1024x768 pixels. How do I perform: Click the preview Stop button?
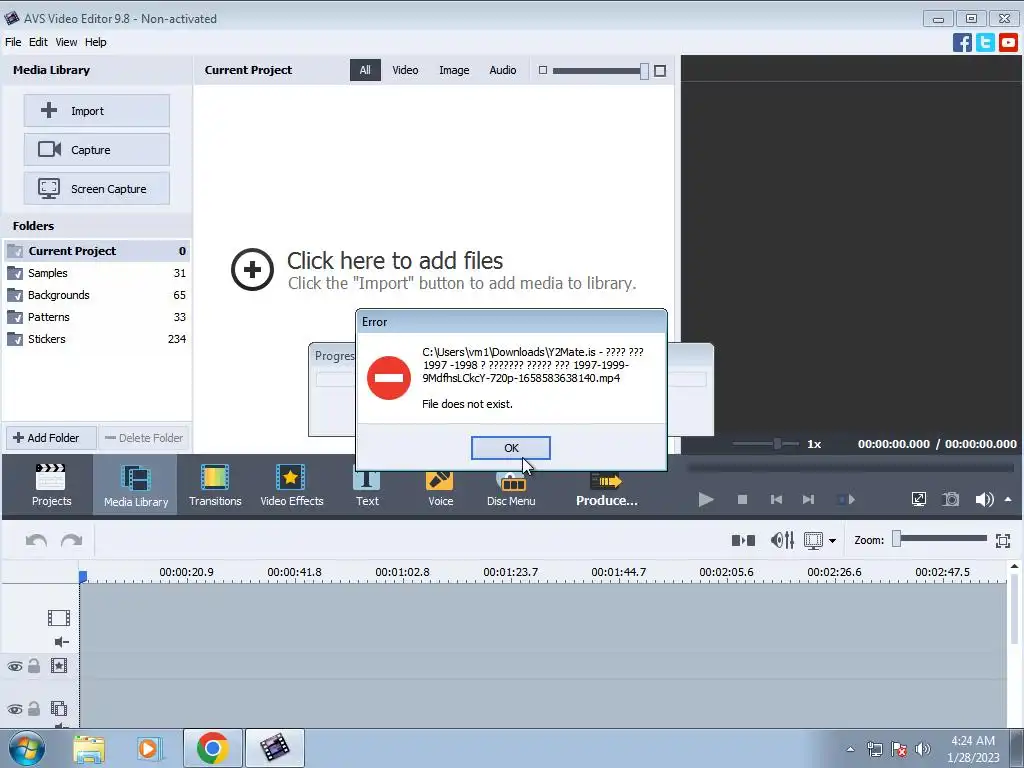coord(742,500)
